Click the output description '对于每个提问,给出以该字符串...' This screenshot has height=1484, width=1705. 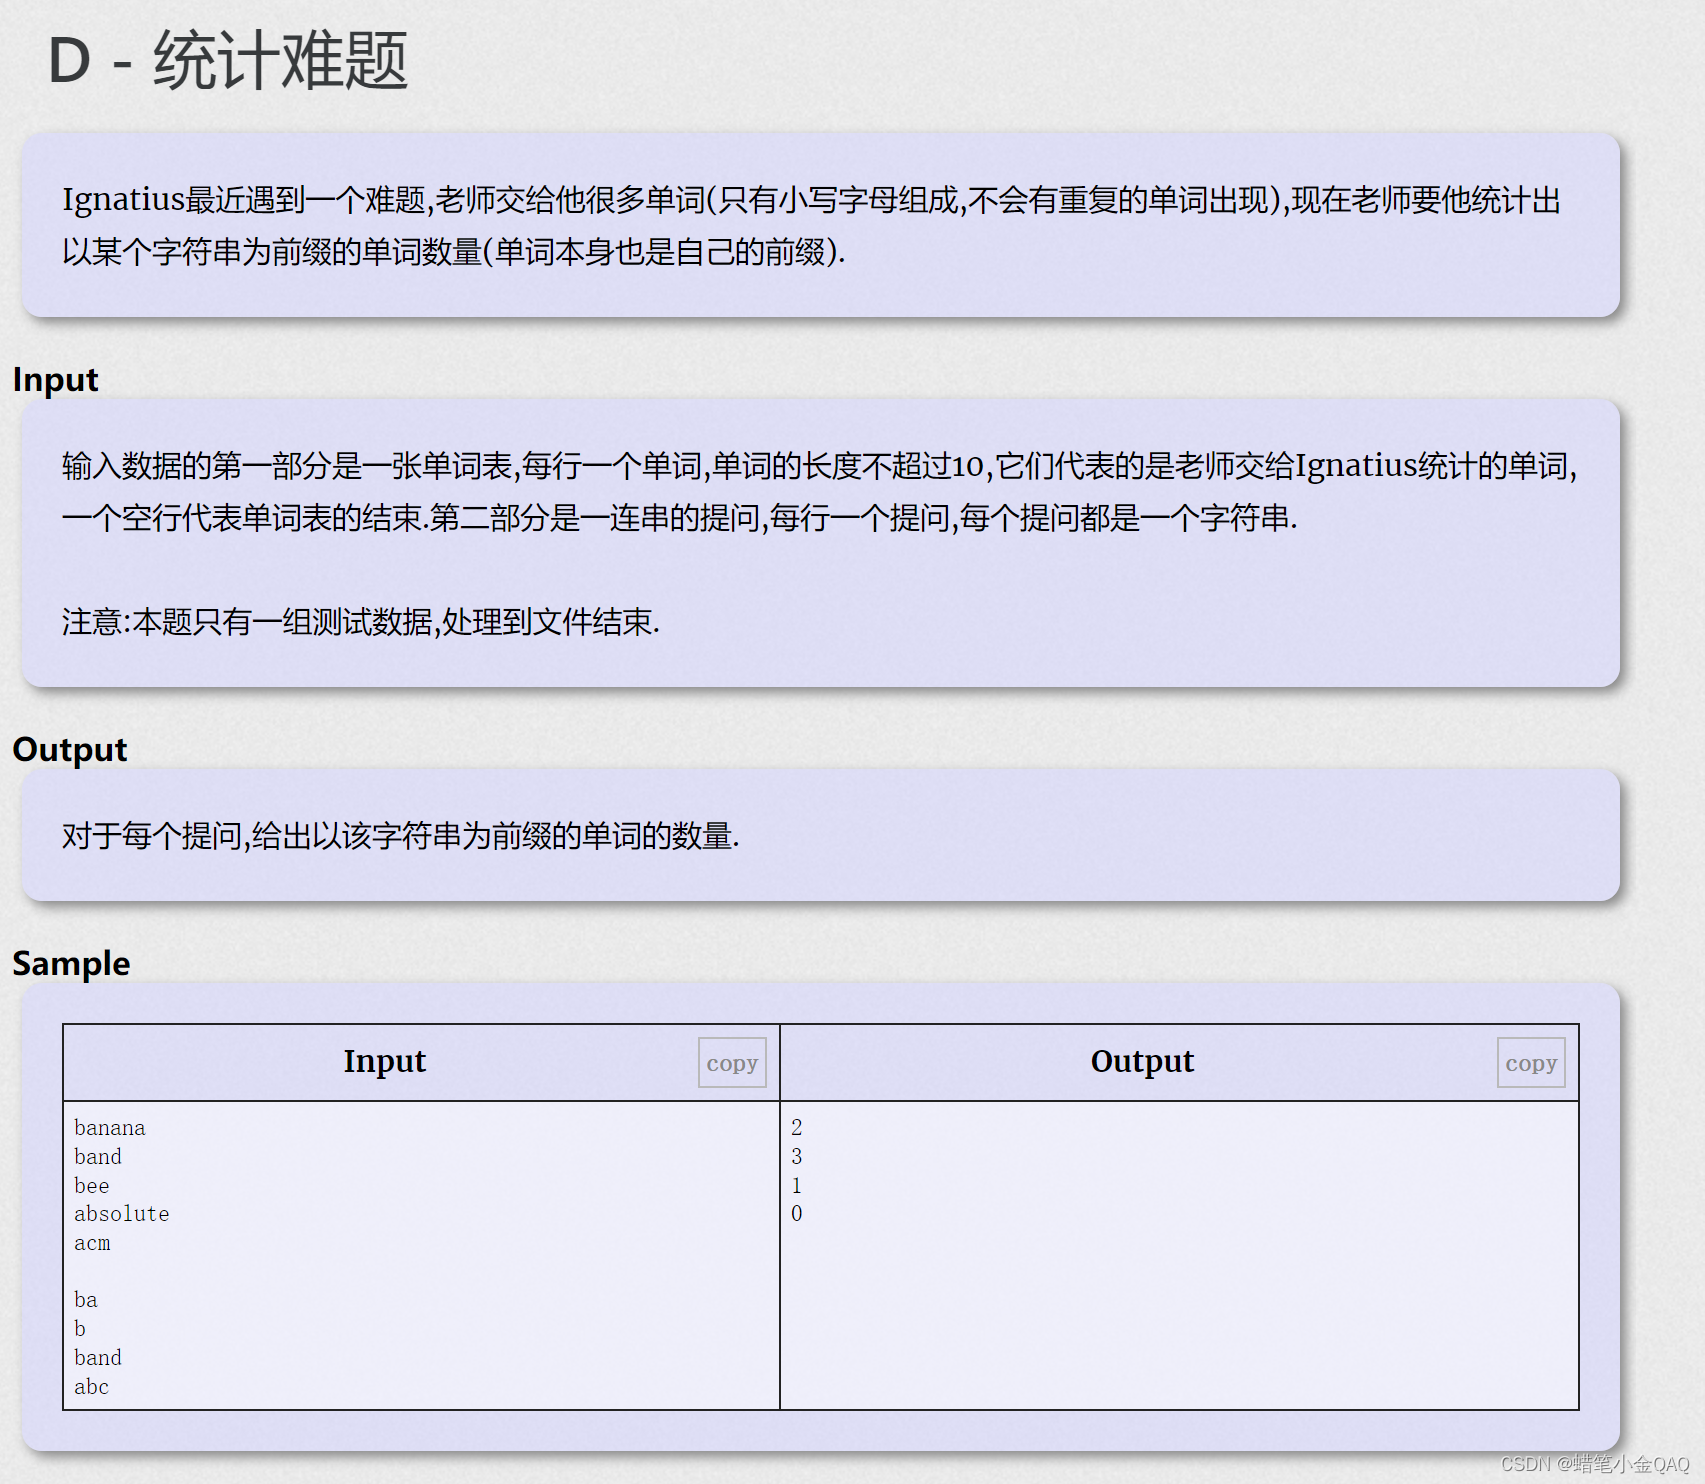click(401, 836)
